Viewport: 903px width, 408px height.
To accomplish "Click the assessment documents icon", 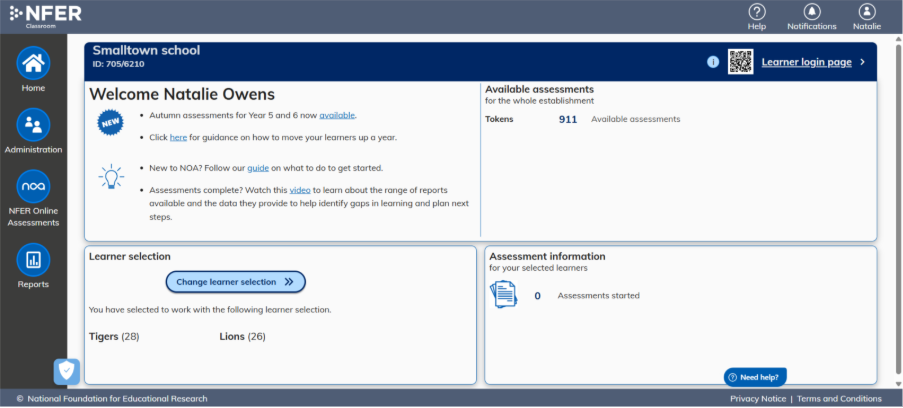I will click(x=503, y=294).
